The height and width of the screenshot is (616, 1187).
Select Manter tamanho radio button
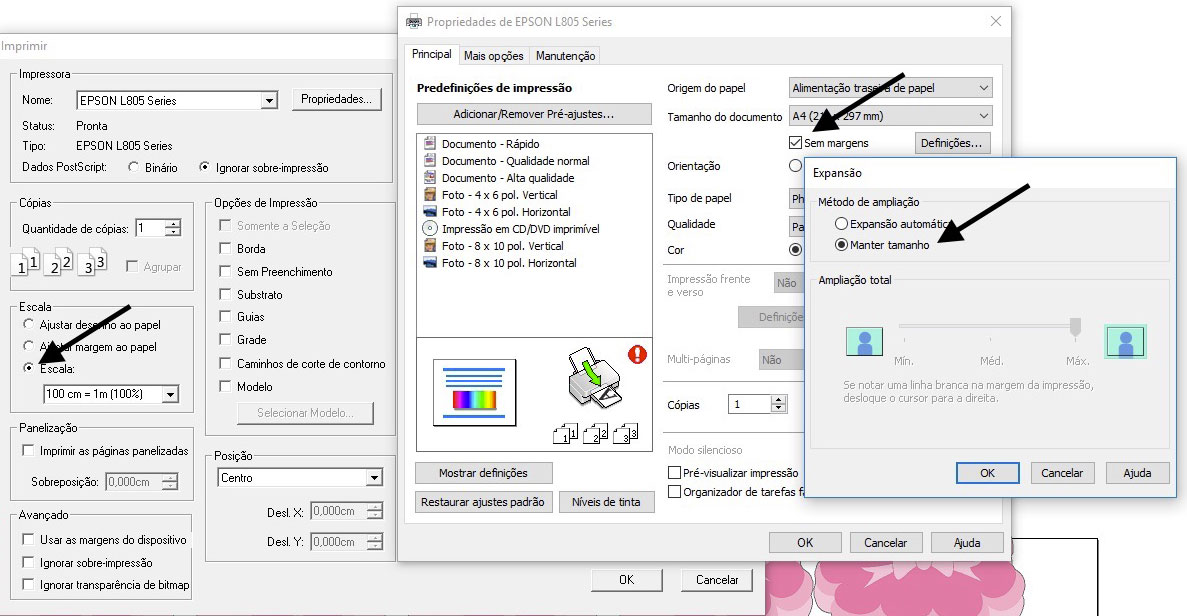point(841,245)
